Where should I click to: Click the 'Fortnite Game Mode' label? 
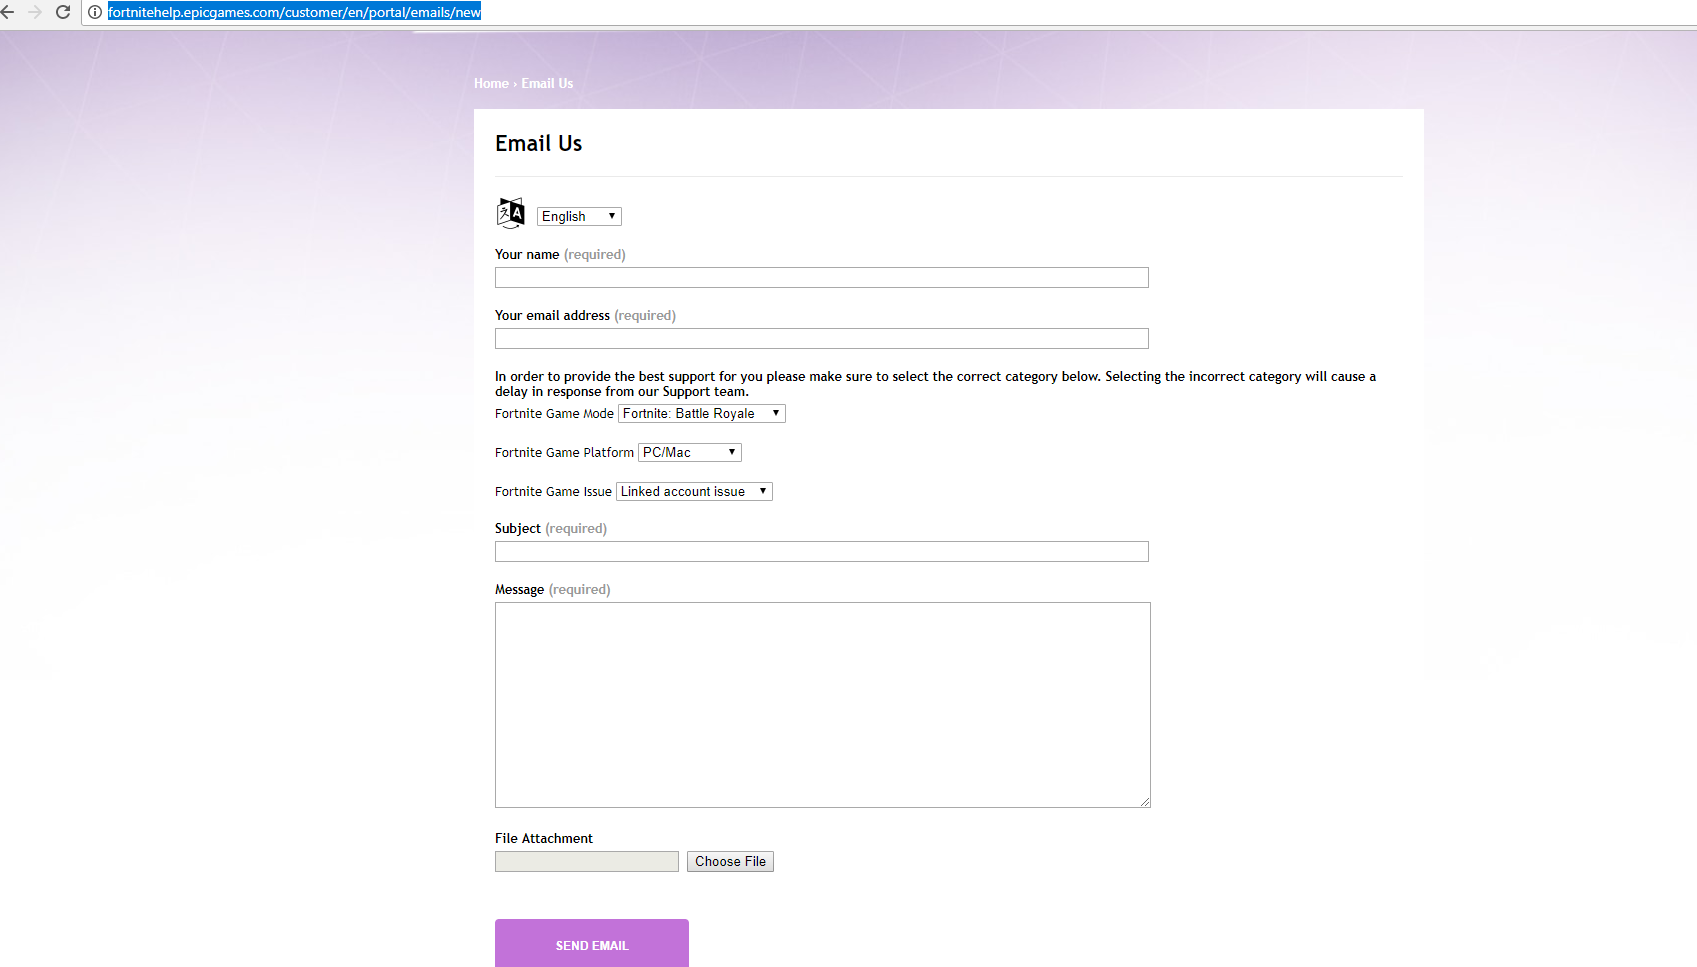pyautogui.click(x=554, y=413)
